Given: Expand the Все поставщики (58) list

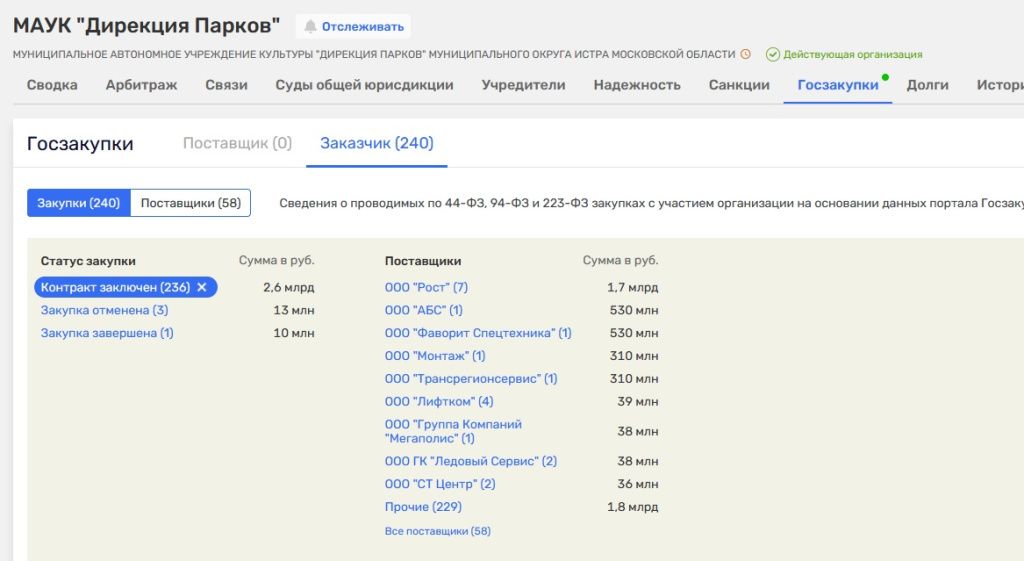Looking at the screenshot, I should (437, 531).
